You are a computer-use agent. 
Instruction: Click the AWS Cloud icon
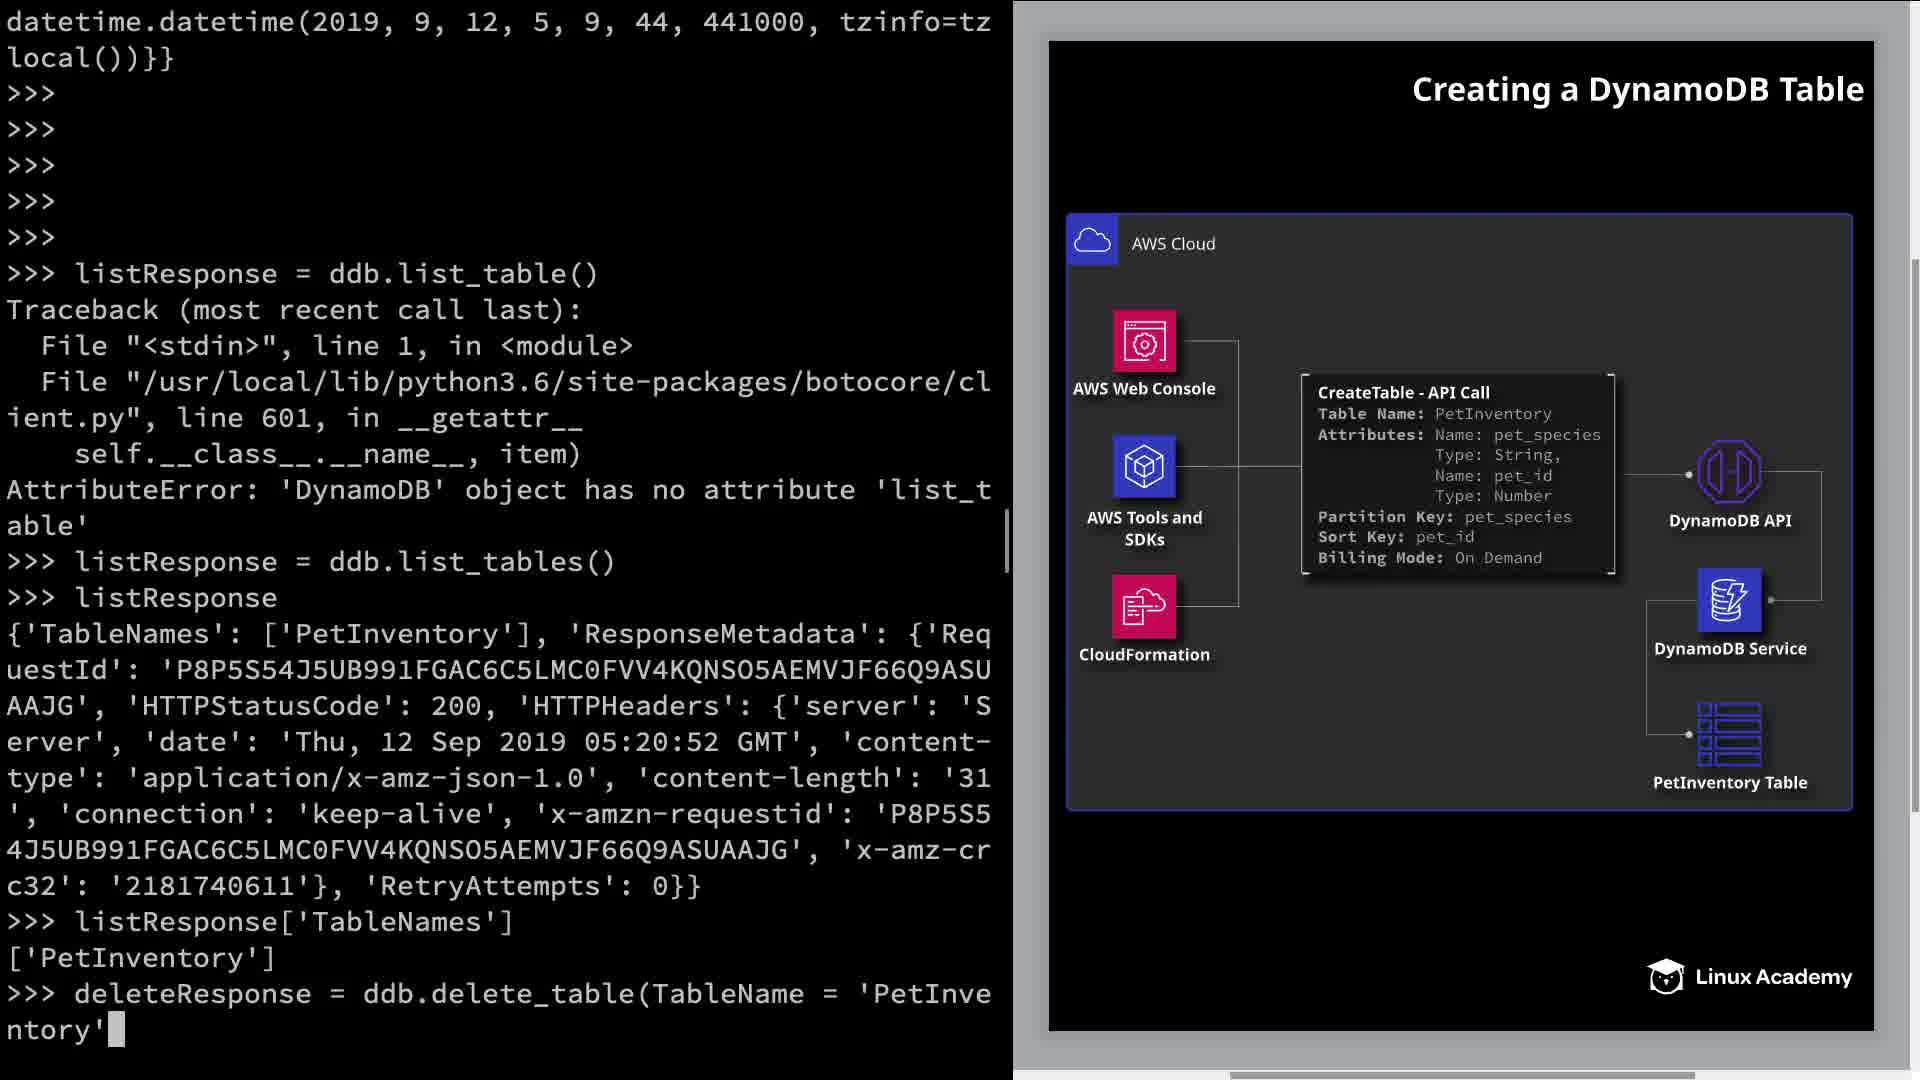tap(1092, 241)
